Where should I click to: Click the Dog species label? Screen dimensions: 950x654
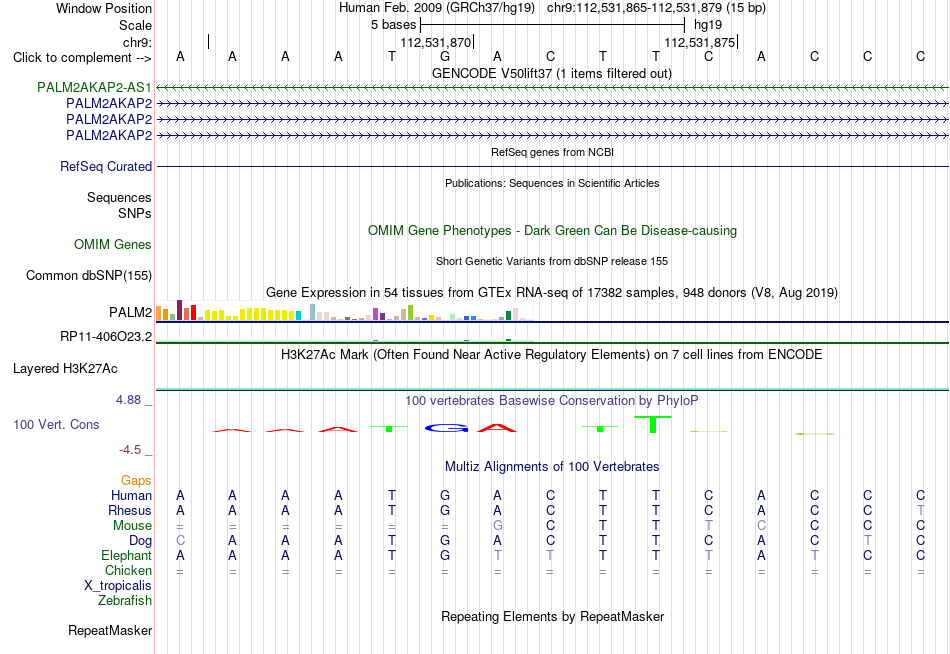click(x=140, y=541)
